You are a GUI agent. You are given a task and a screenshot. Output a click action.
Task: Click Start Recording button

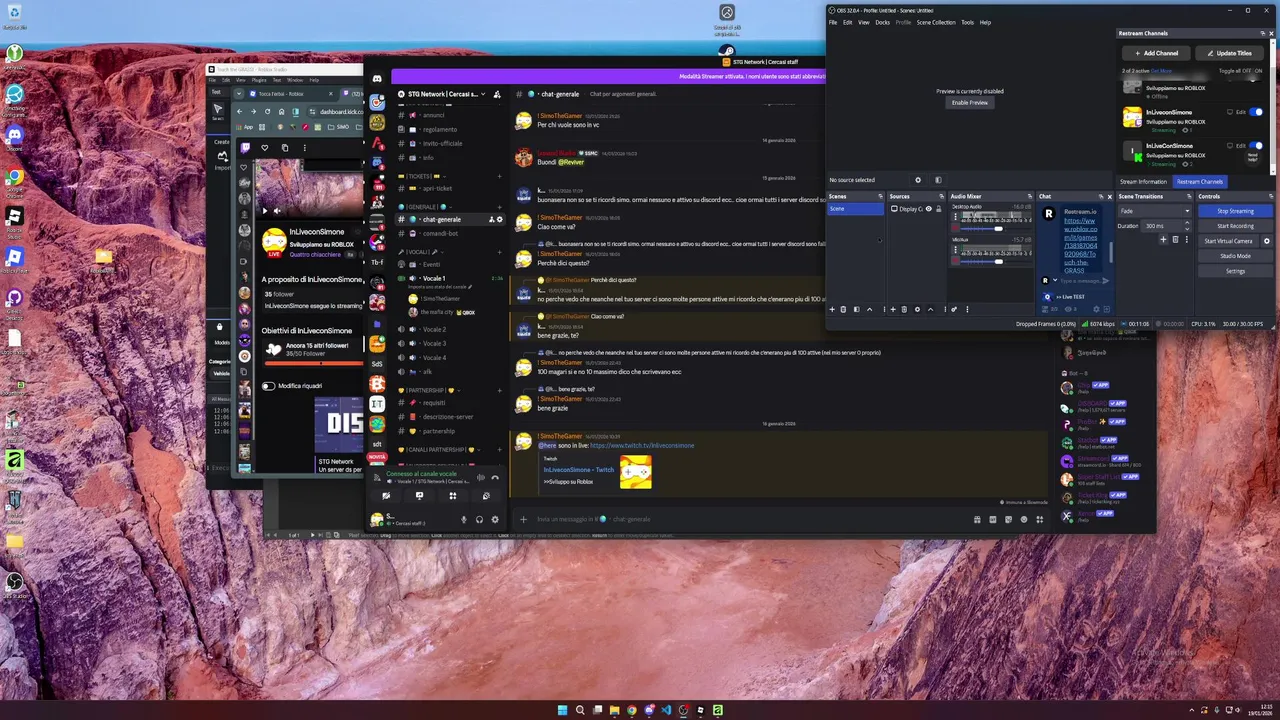tap(1235, 226)
